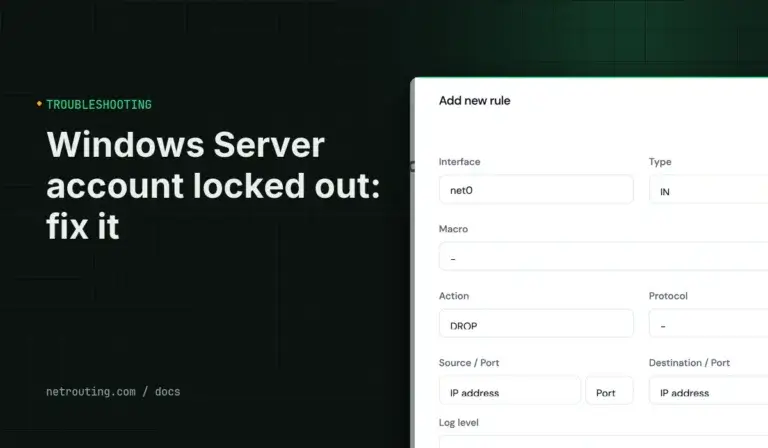768x448 pixels.
Task: Expand the Macro dropdown
Action: pos(603,256)
